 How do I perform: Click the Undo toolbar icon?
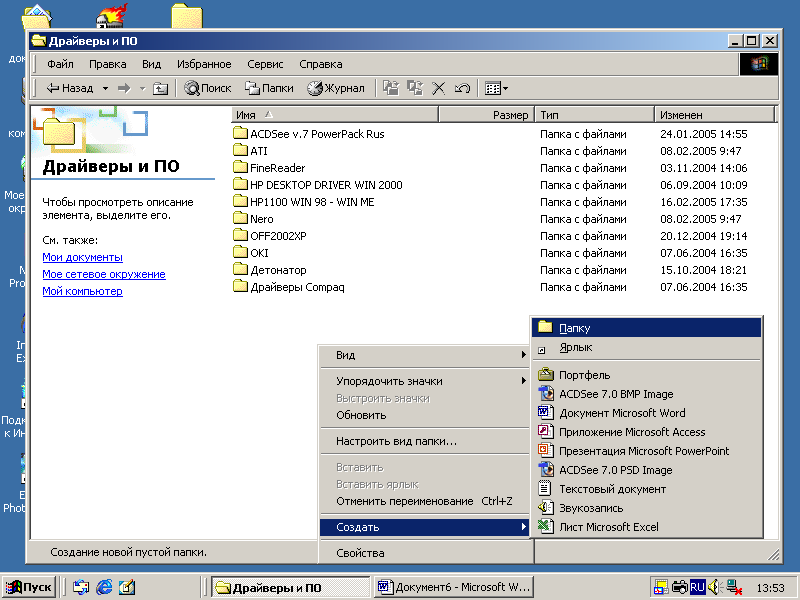coord(462,88)
